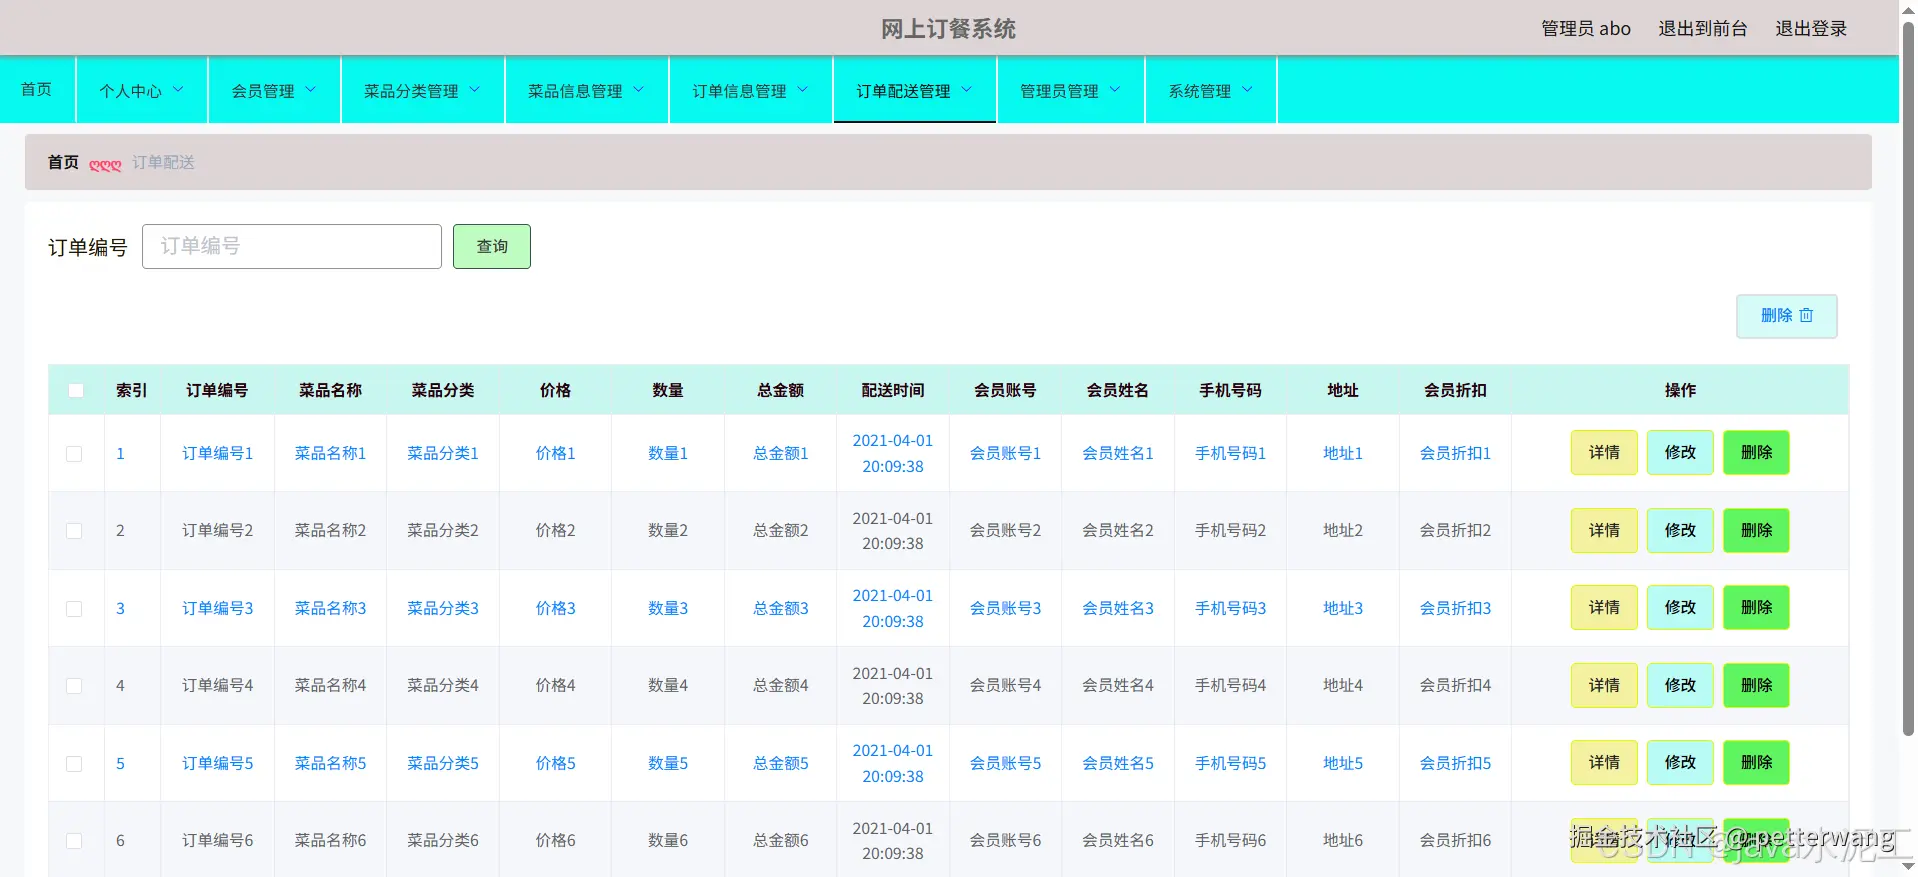The image size is (1918, 877).
Task: Toggle the select-all checkbox in table header
Action: click(x=76, y=390)
